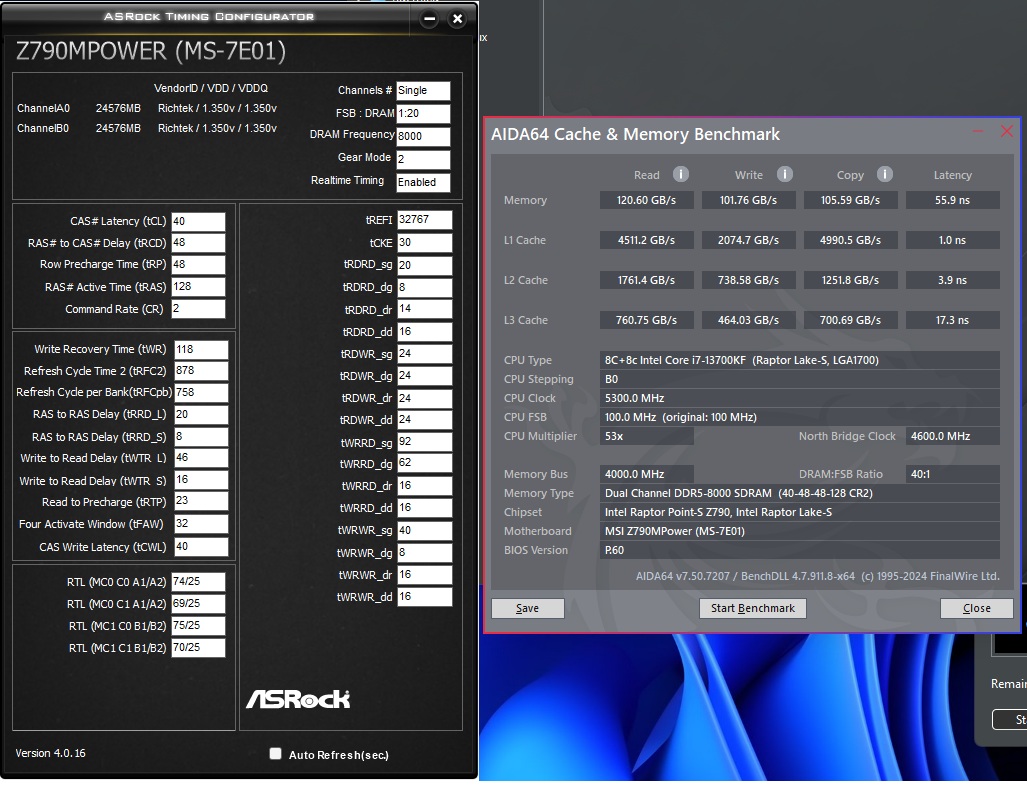Click the DRAM Frequency field showing 8000
This screenshot has width=1027, height=790.
coord(423,136)
